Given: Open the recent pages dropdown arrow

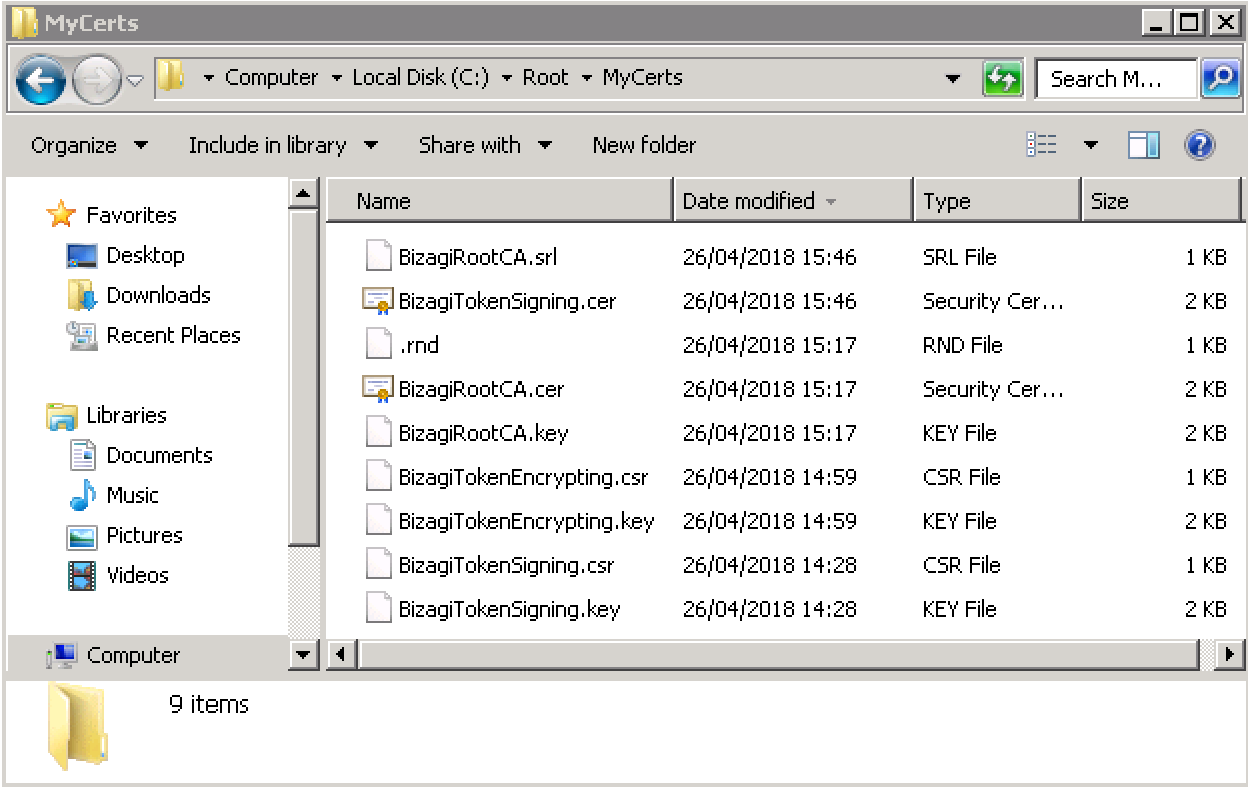Looking at the screenshot, I should [135, 80].
